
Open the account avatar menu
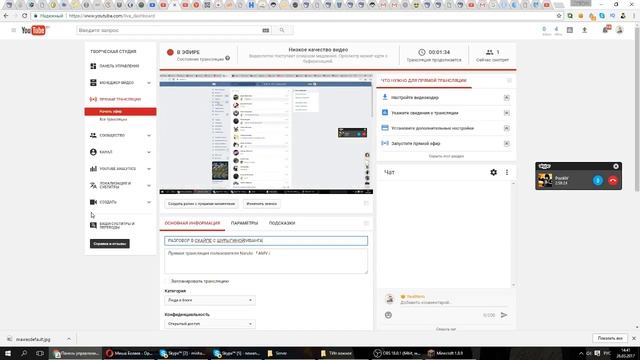coord(620,30)
